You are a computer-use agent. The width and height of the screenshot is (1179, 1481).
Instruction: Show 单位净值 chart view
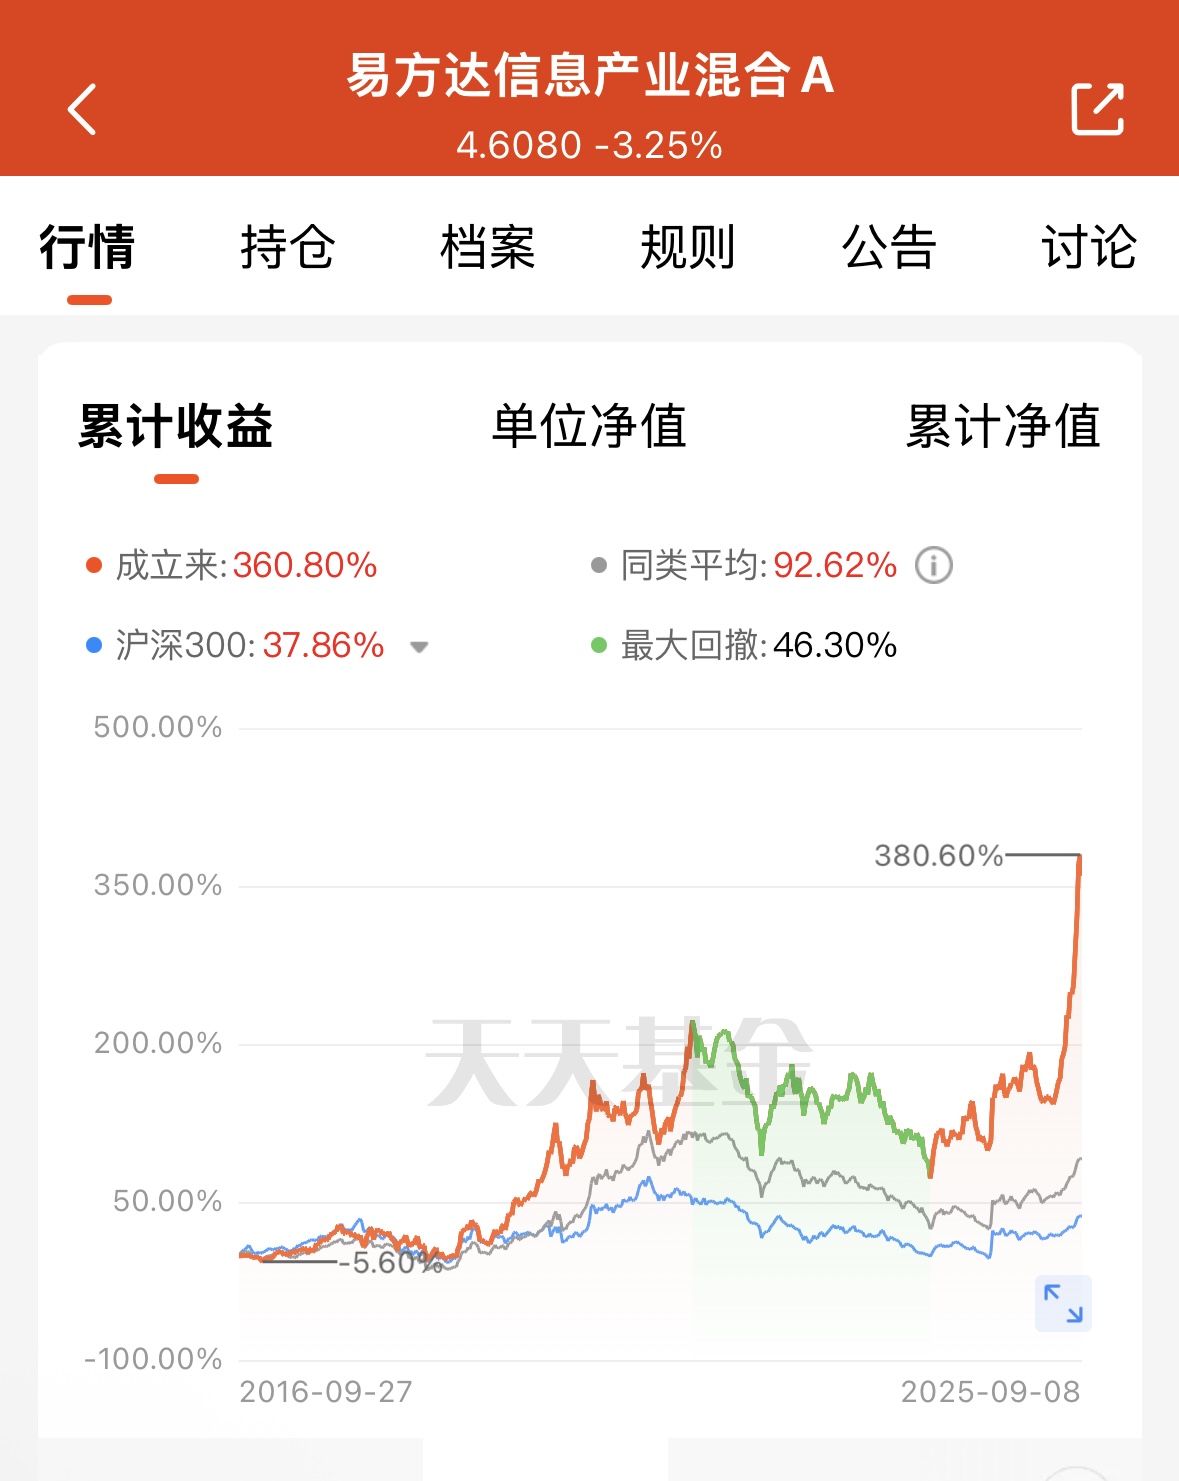tap(589, 427)
